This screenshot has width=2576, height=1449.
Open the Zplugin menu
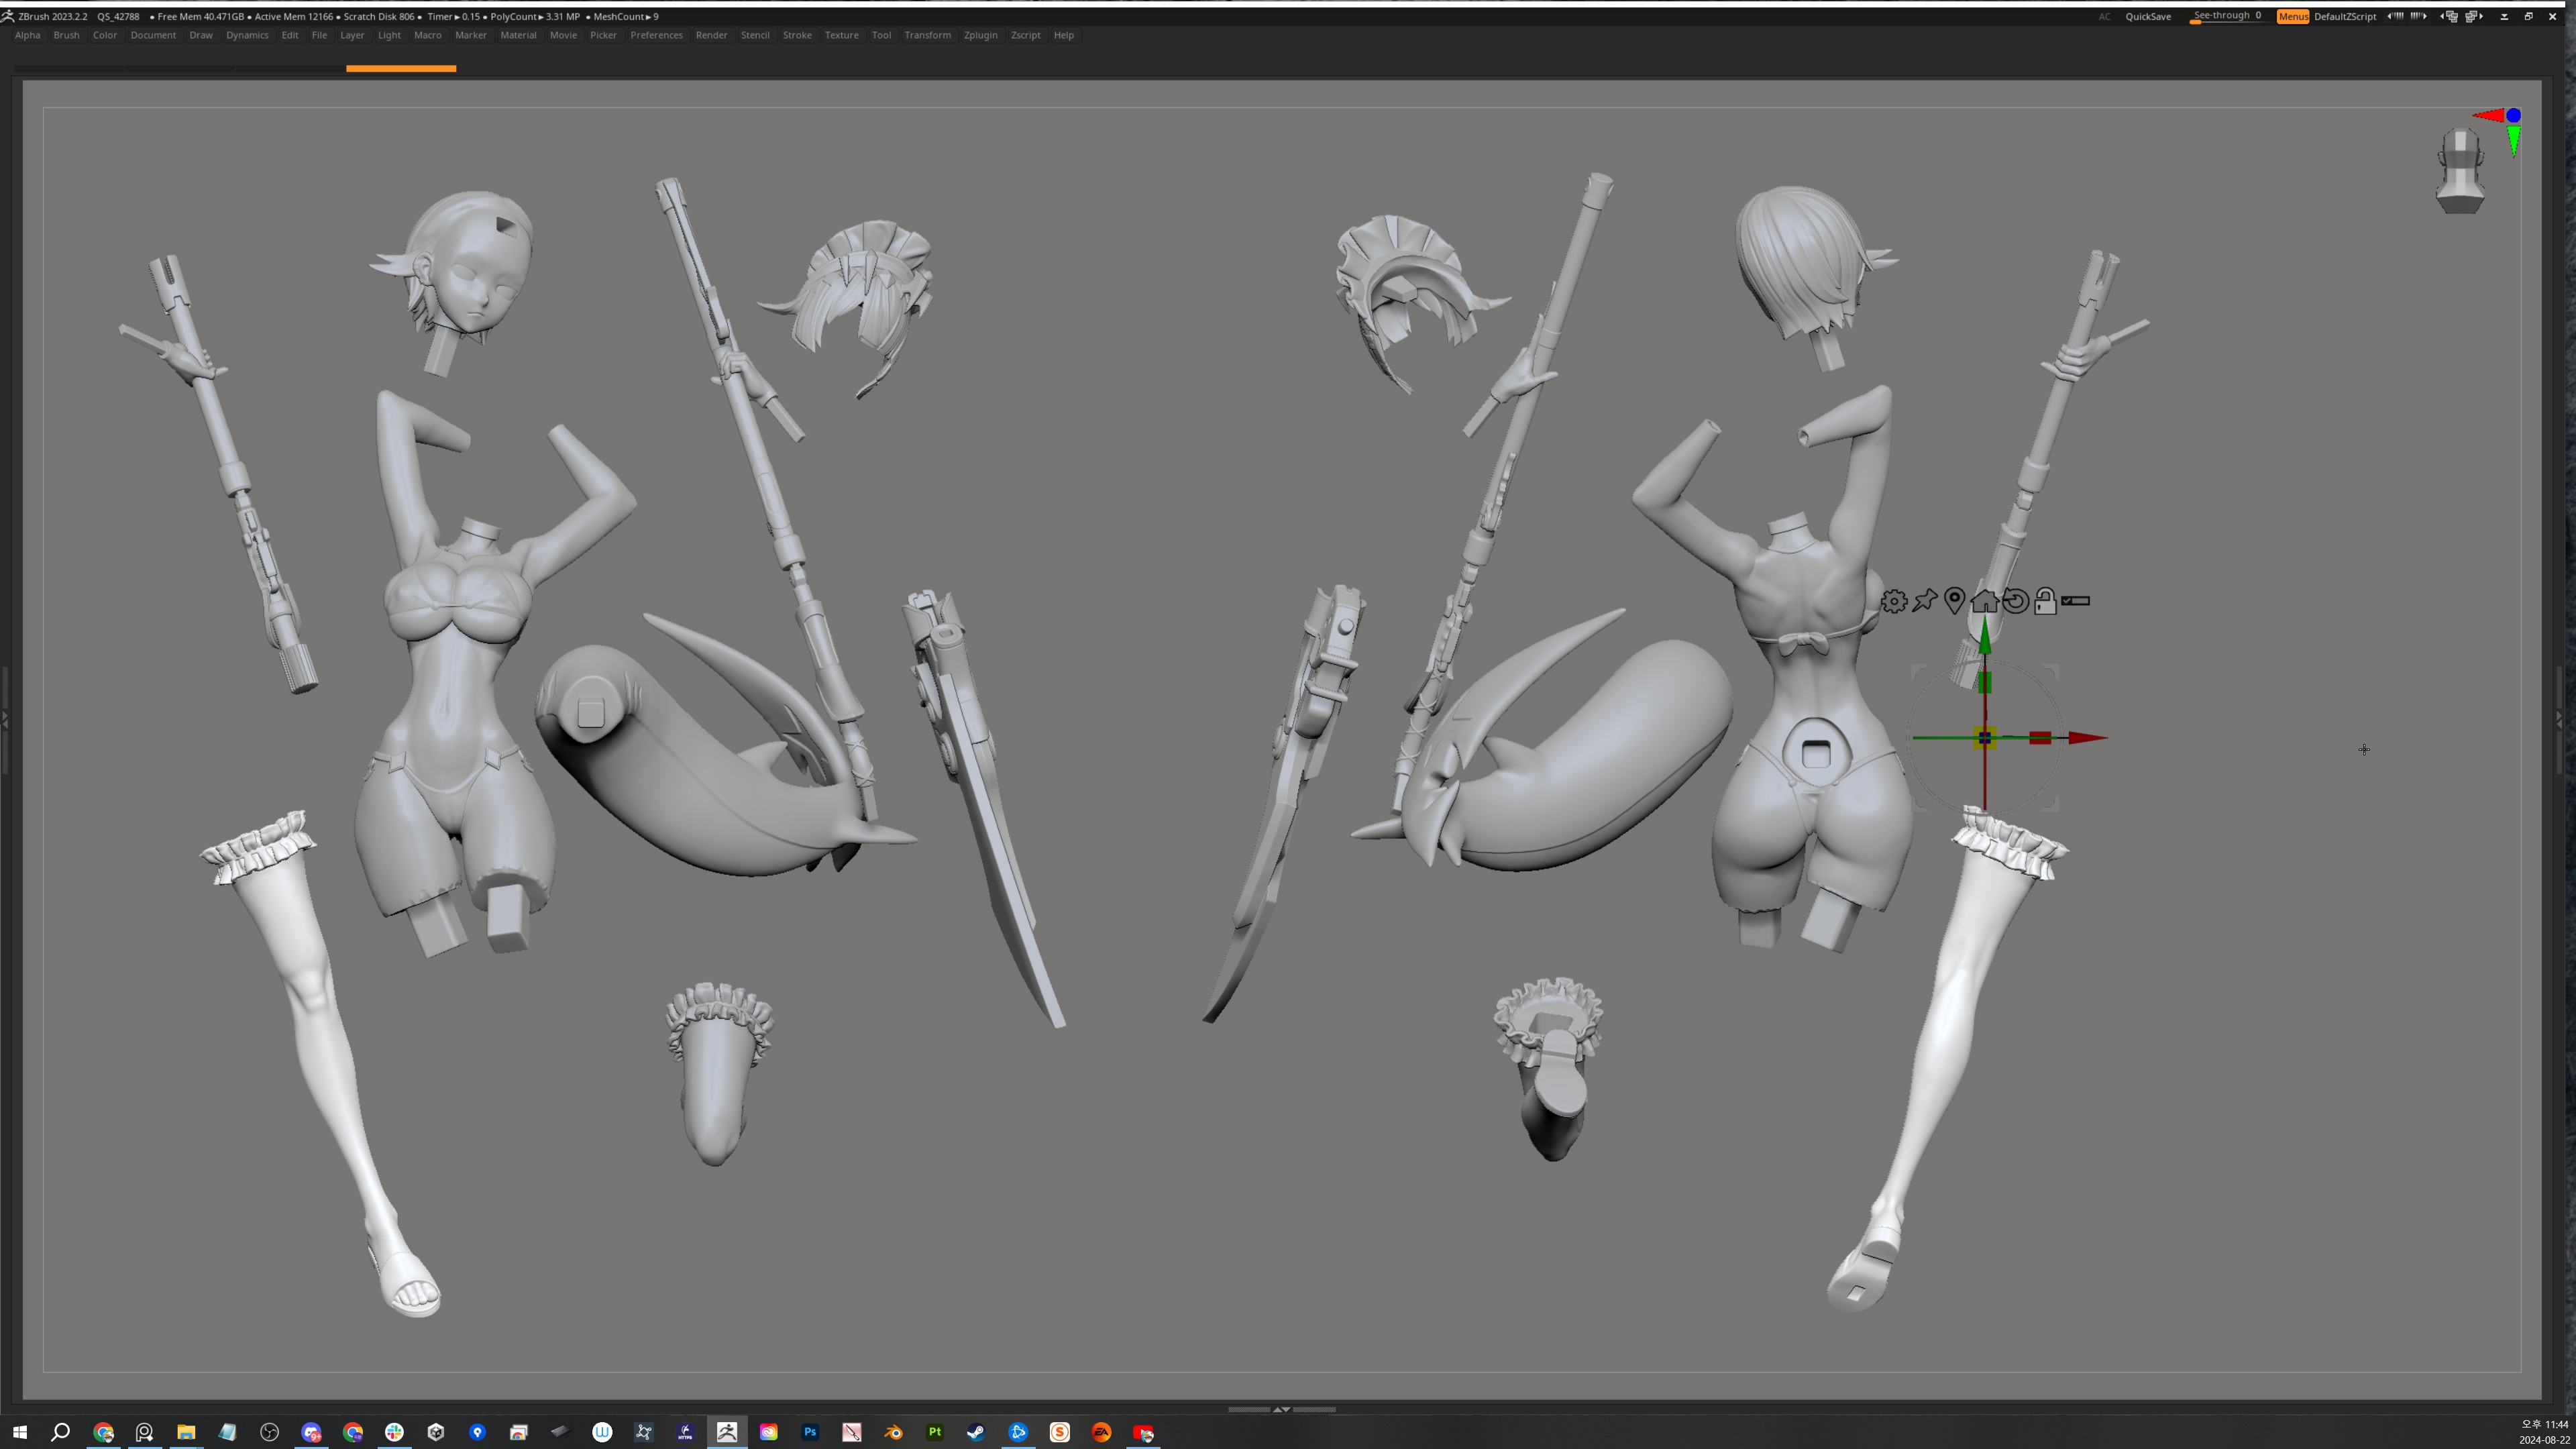pyautogui.click(x=980, y=35)
